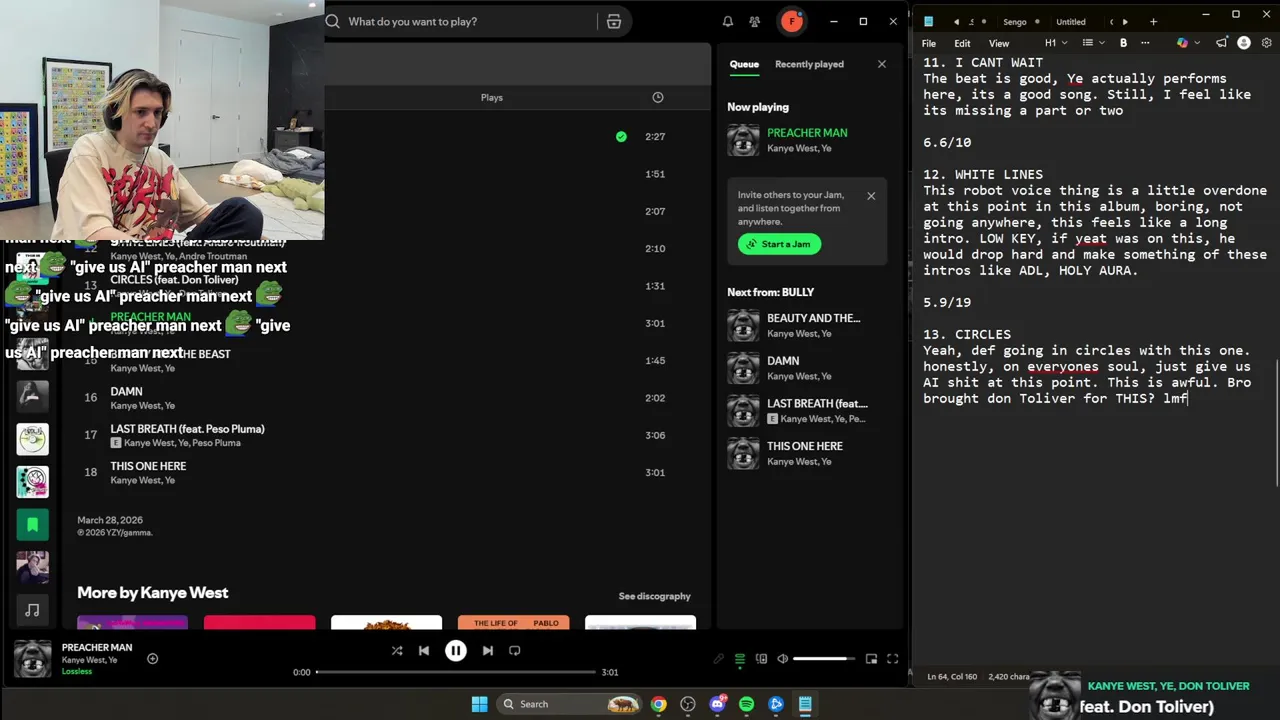Open See discography link
1280x720 pixels.
654,596
